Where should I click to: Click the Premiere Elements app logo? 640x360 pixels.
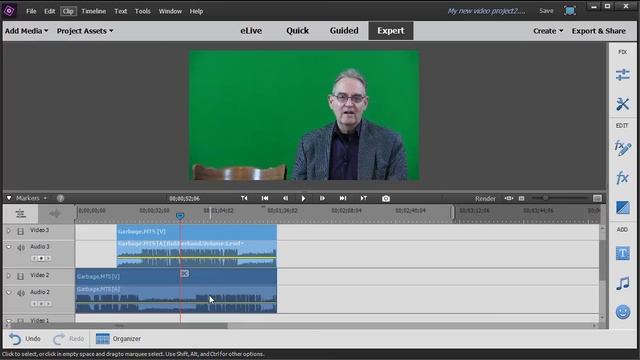point(9,11)
